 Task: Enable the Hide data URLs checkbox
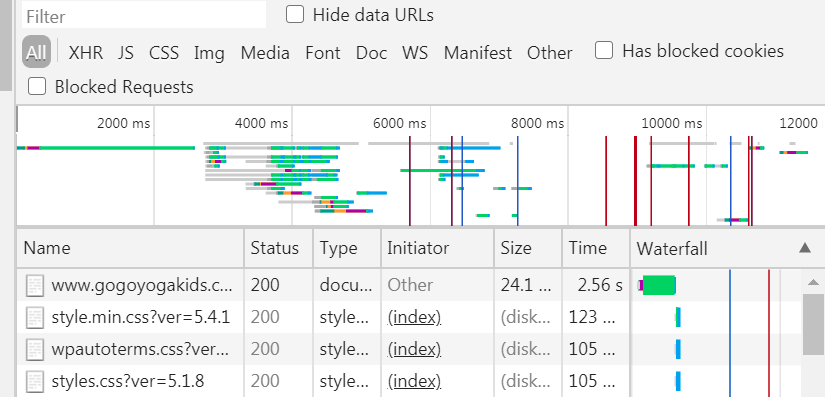click(x=295, y=14)
